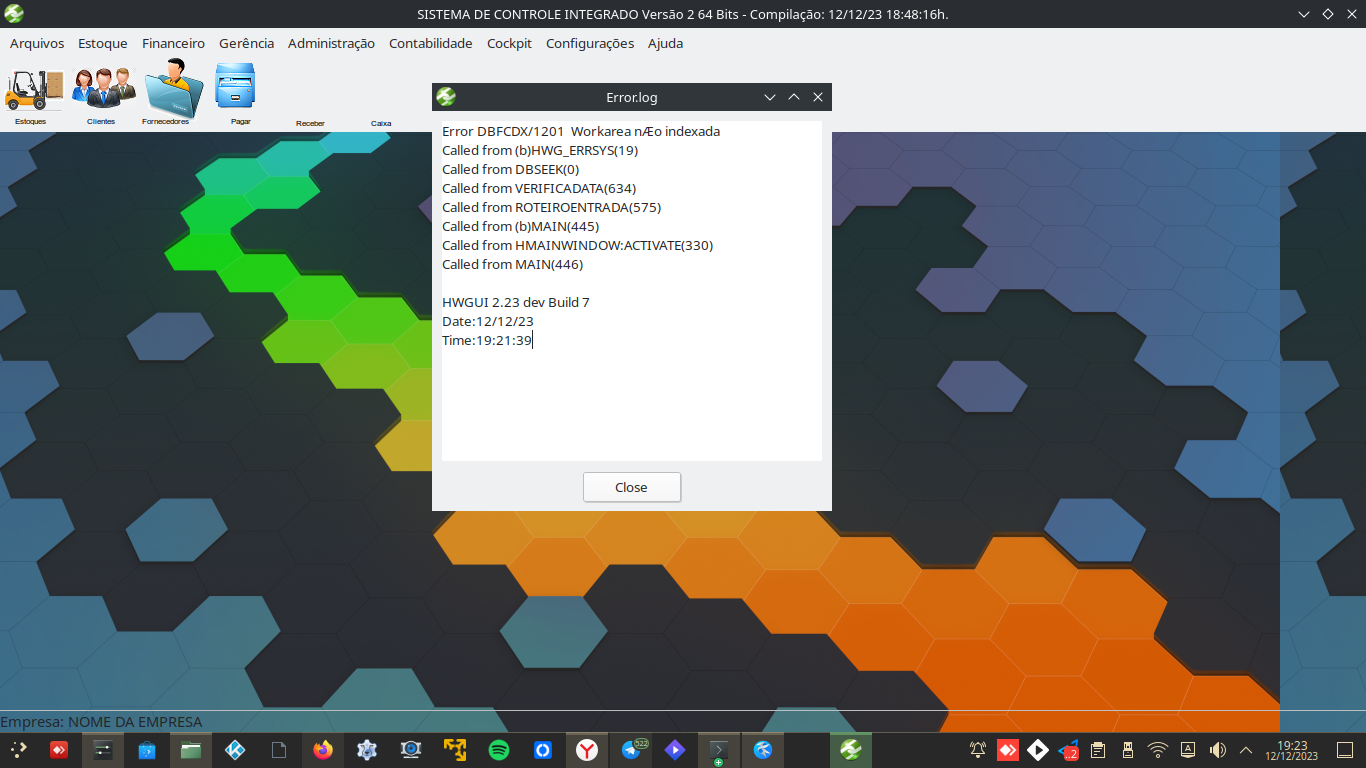The image size is (1366, 768).
Task: Open the system settings sliders taskbar icon
Action: pos(103,749)
